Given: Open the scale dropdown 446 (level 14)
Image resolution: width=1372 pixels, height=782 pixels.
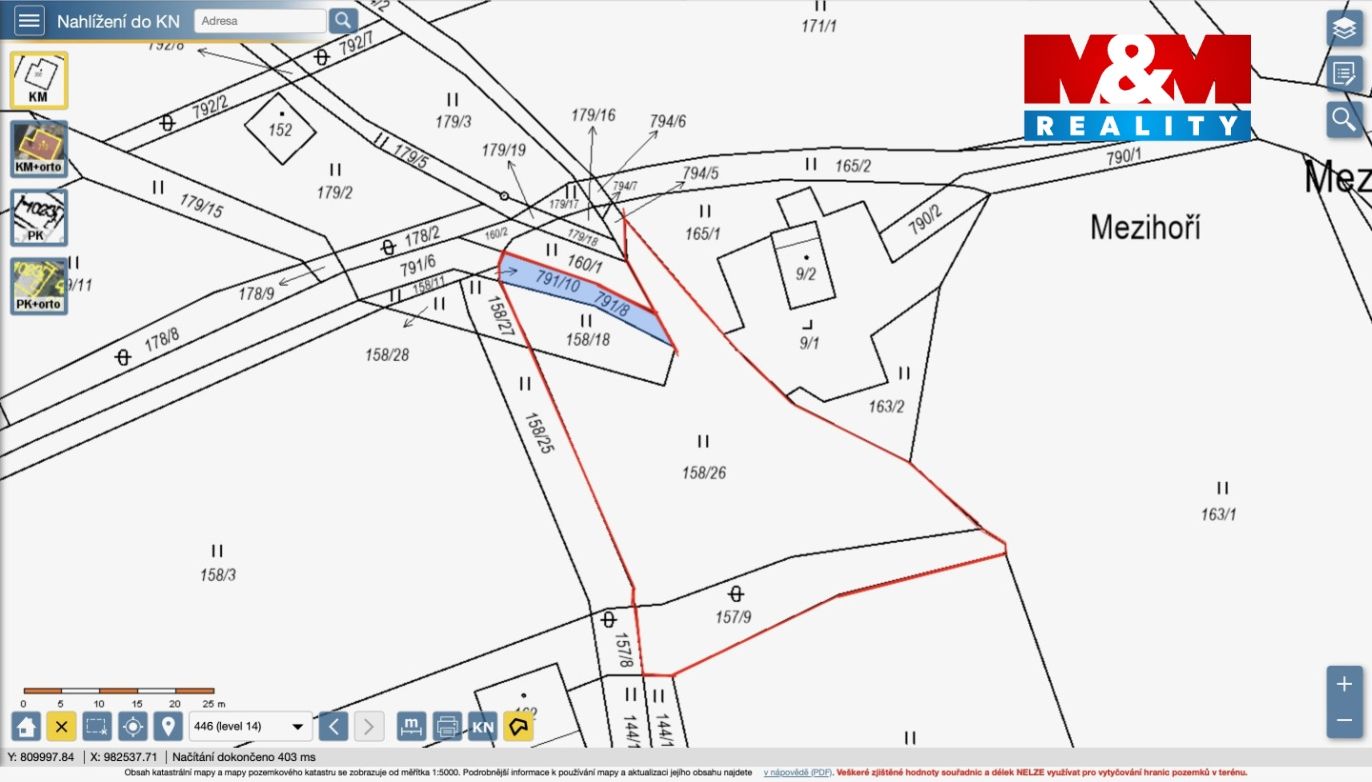Looking at the screenshot, I should point(250,726).
